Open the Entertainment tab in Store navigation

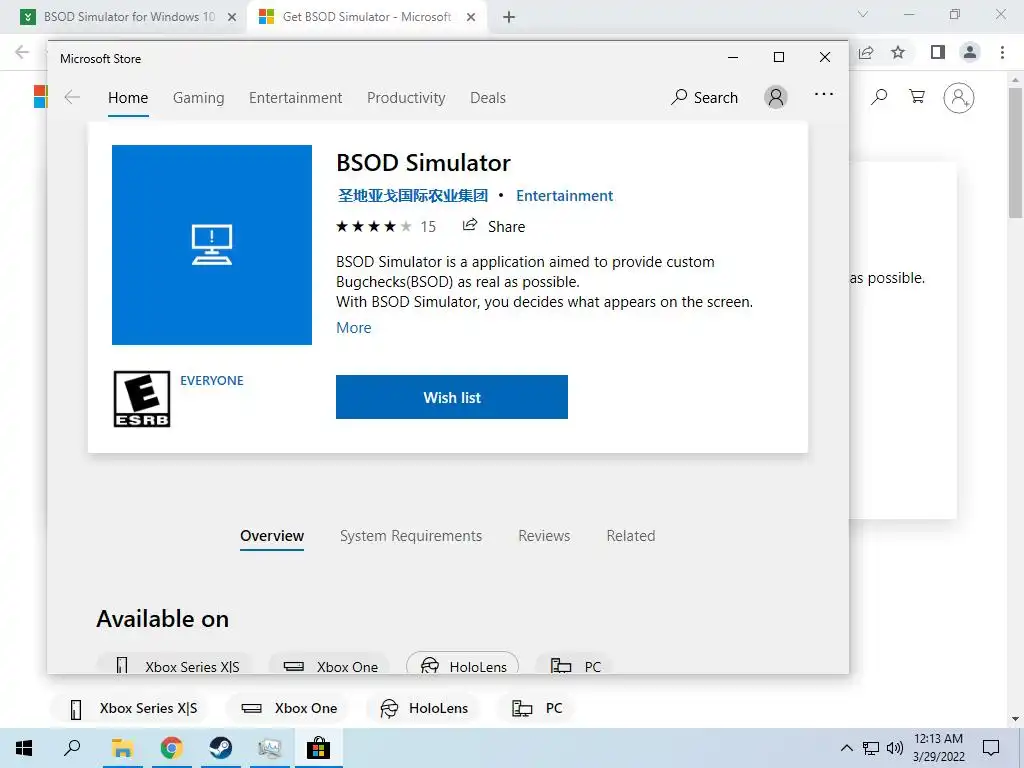(x=295, y=98)
